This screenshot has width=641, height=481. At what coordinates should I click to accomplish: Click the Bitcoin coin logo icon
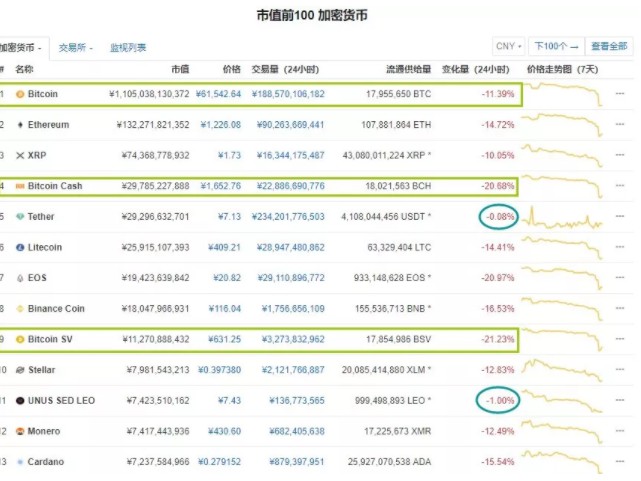pos(20,94)
